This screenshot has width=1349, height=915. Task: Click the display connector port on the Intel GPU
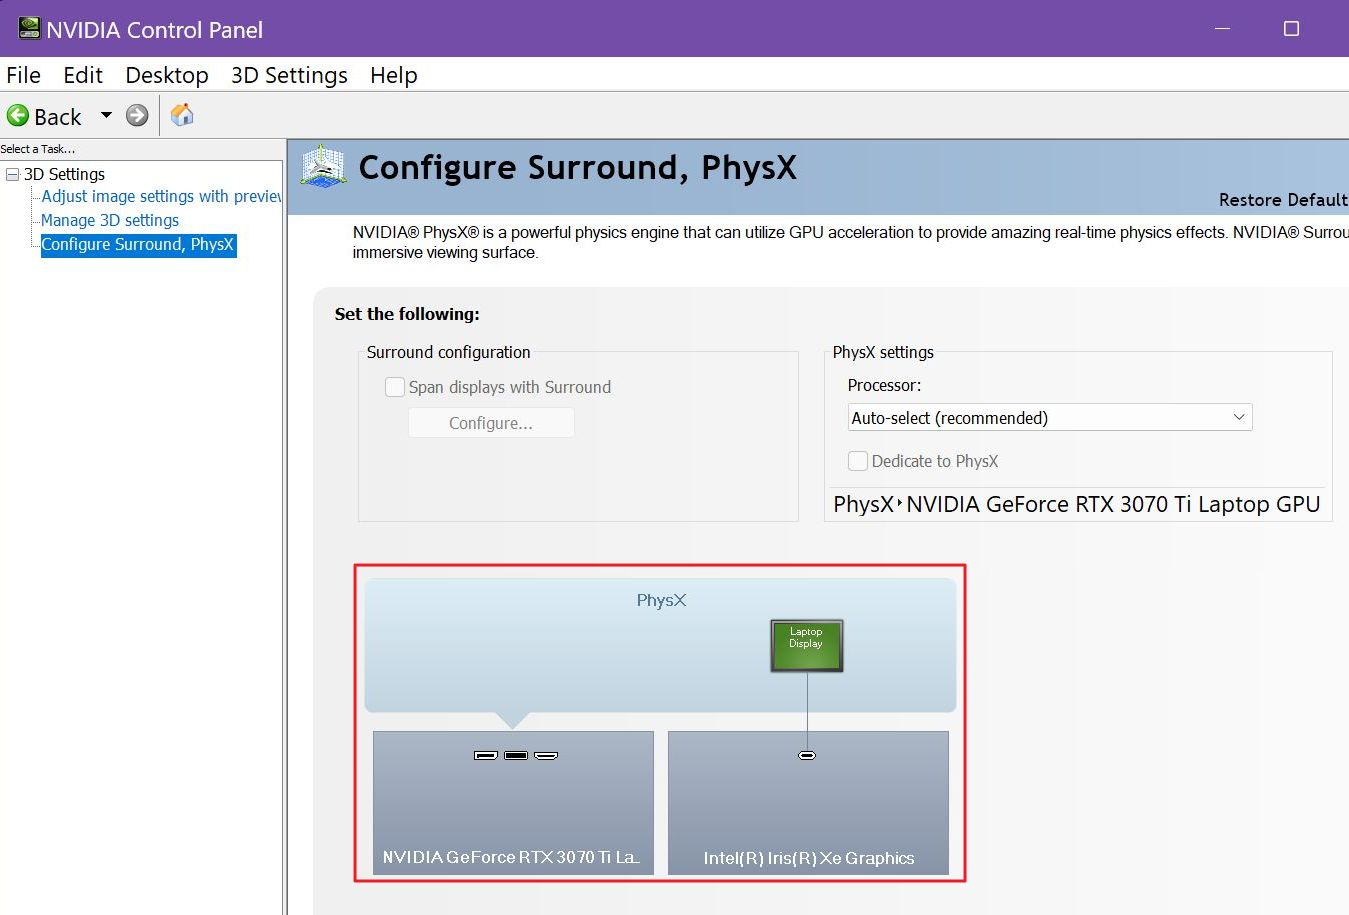806,756
